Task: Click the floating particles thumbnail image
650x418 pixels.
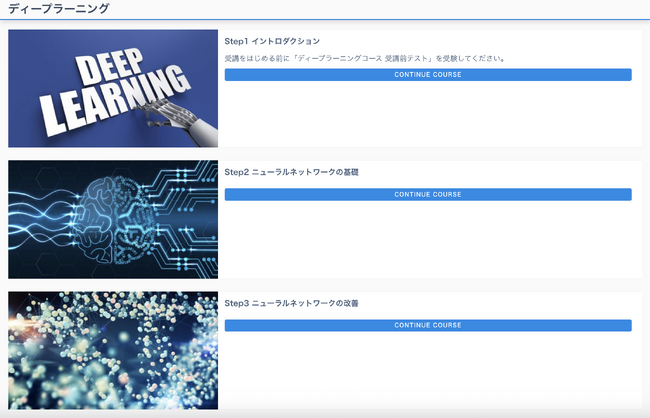Action: [113, 350]
